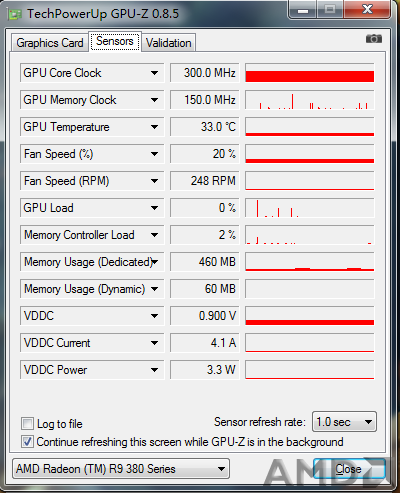
Task: Expand the GPU Load dropdown
Action: click(154, 208)
